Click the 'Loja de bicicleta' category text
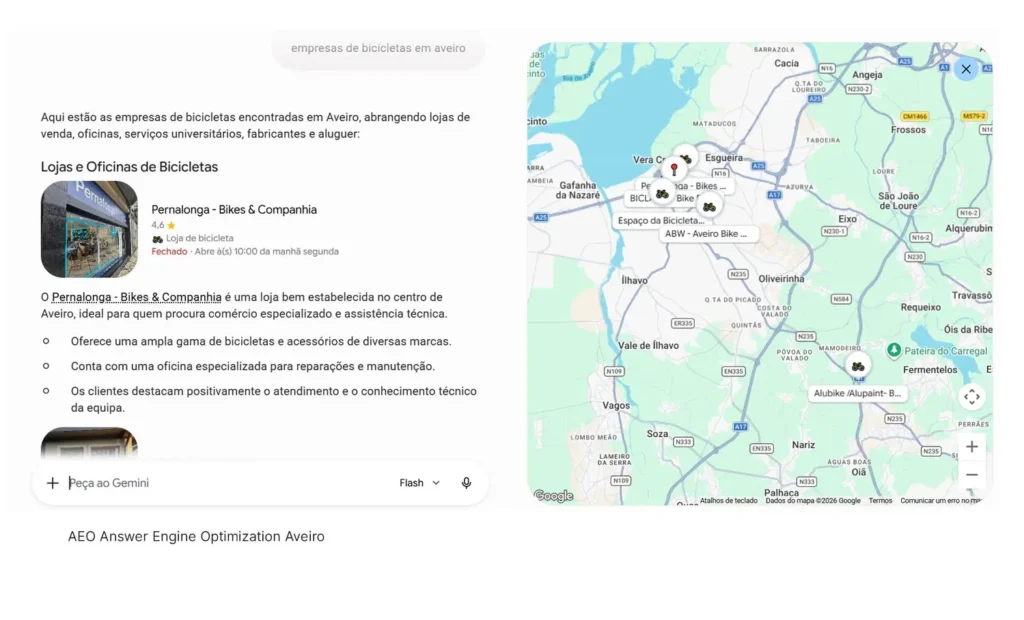Viewport: 1024px width, 620px height. tap(199, 238)
